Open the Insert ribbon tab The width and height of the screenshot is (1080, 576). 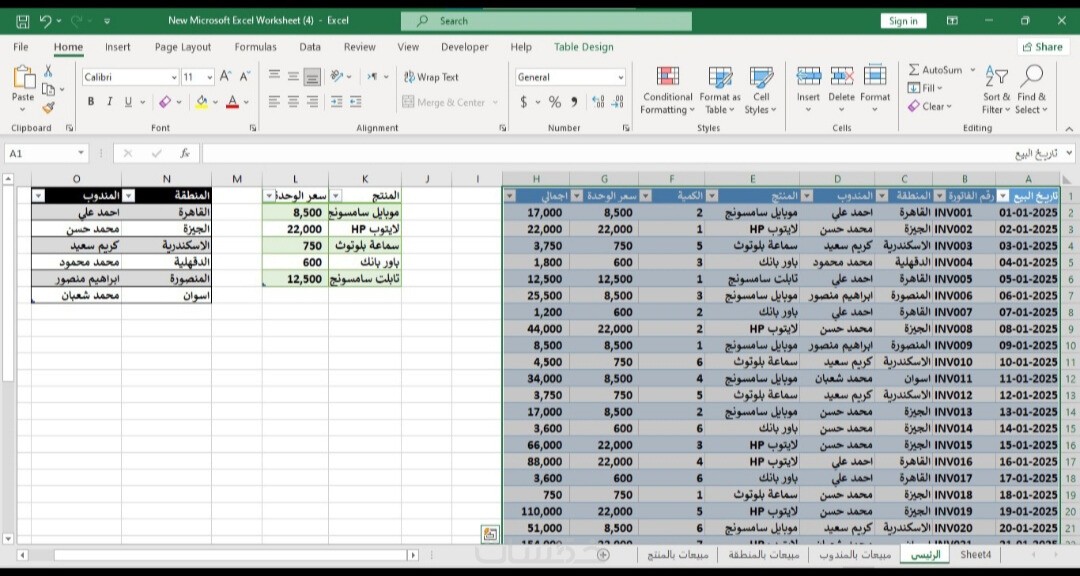click(x=118, y=47)
